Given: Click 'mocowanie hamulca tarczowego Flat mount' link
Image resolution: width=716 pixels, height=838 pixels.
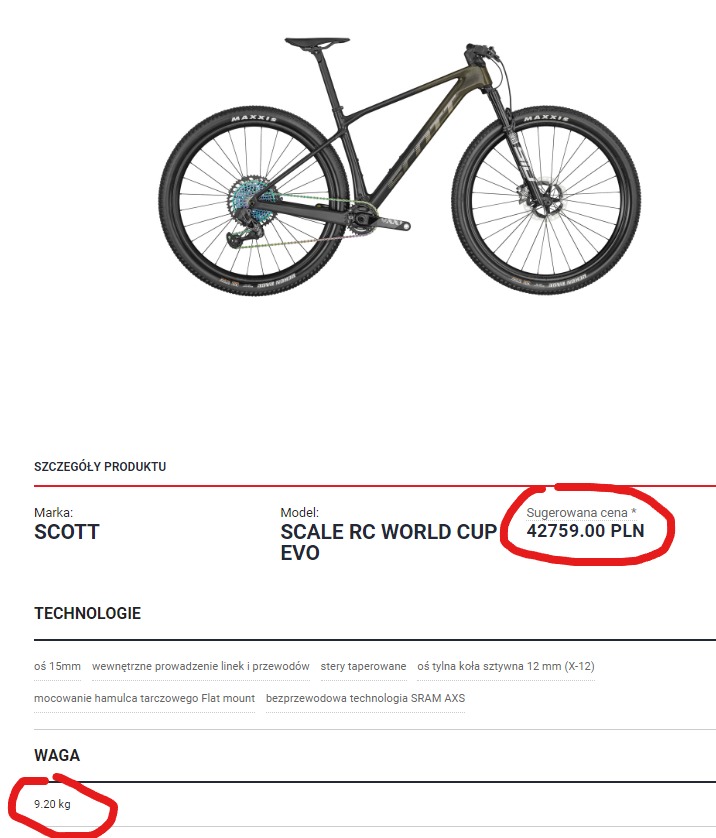Looking at the screenshot, I should click(x=144, y=698).
